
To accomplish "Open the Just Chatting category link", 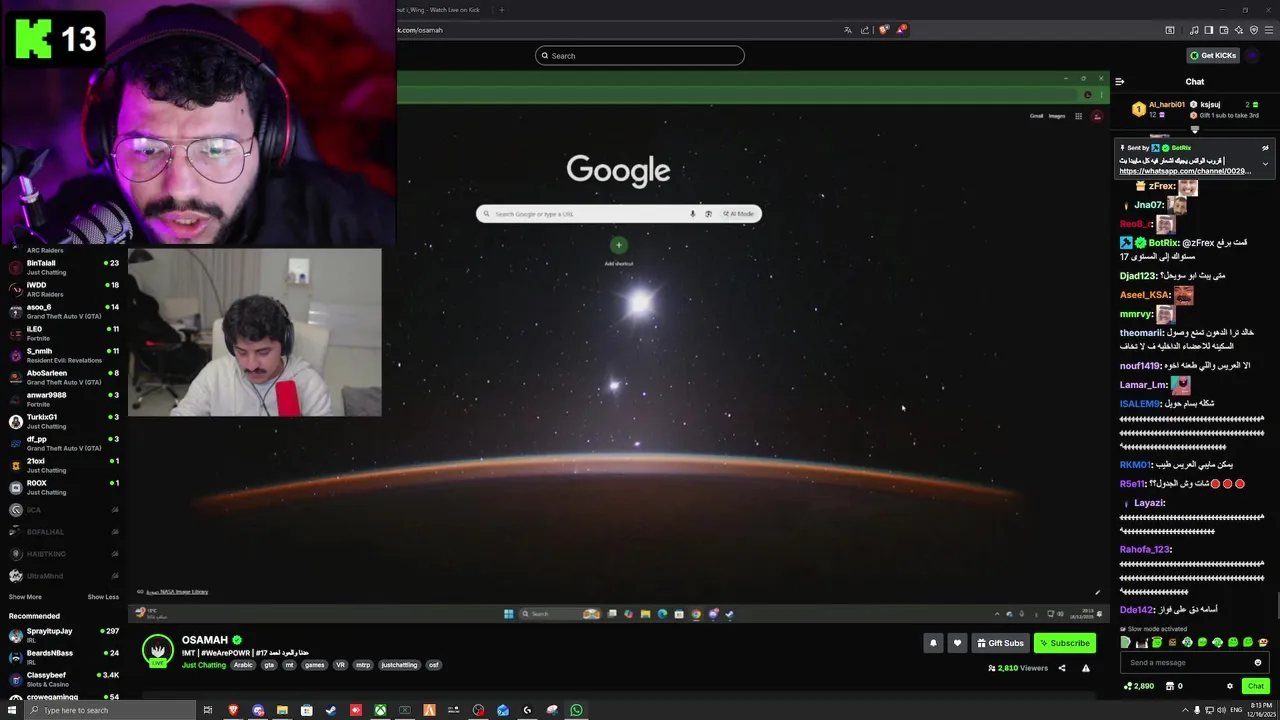I will point(204,665).
